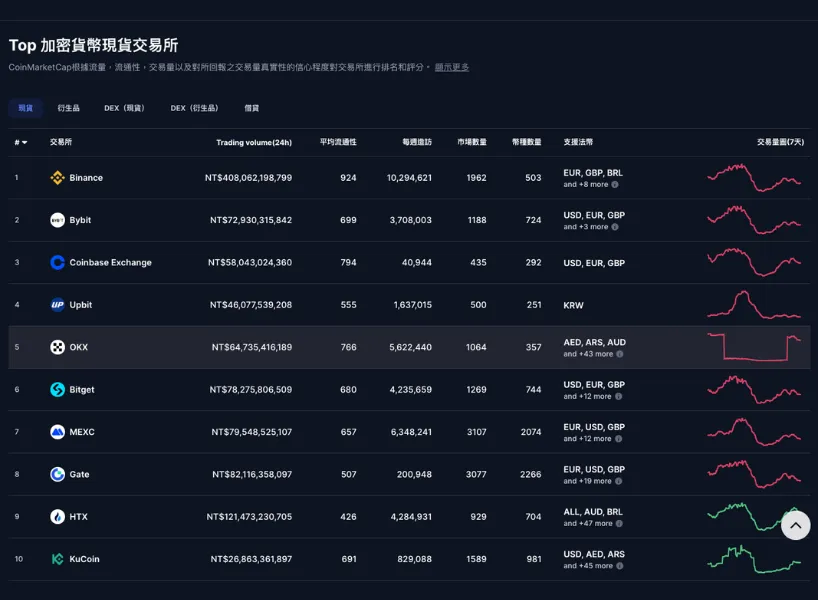Switch to the 衍生品 tab
Screen dimensions: 818x600
68,108
